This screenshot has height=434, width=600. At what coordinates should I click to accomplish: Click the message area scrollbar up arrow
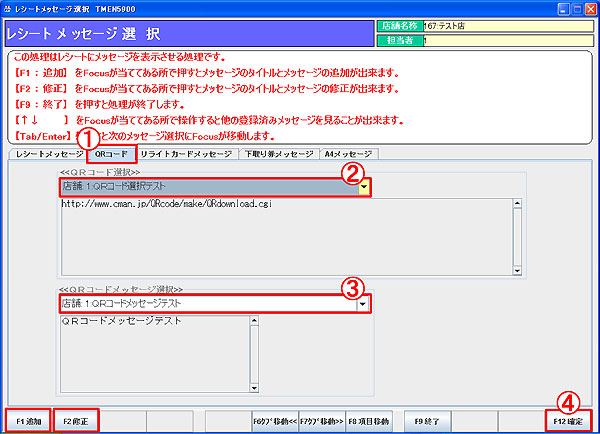[254, 320]
